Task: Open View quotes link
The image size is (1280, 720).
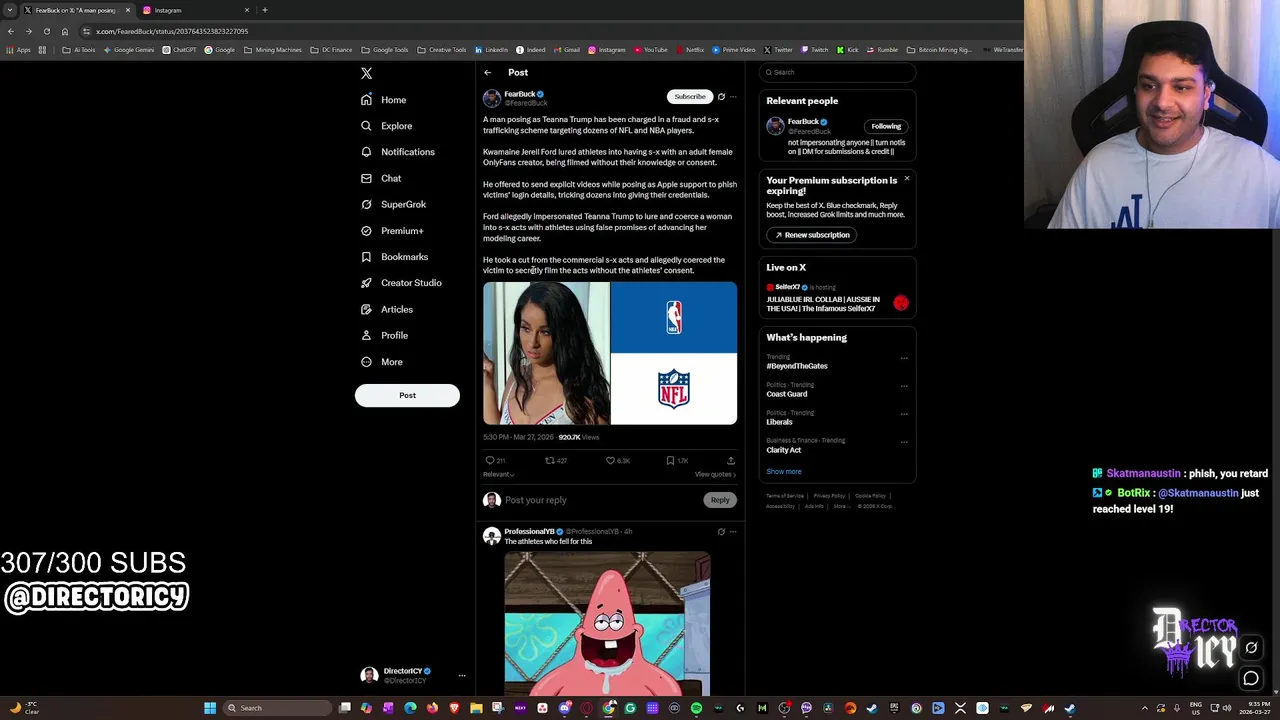Action: [715, 474]
